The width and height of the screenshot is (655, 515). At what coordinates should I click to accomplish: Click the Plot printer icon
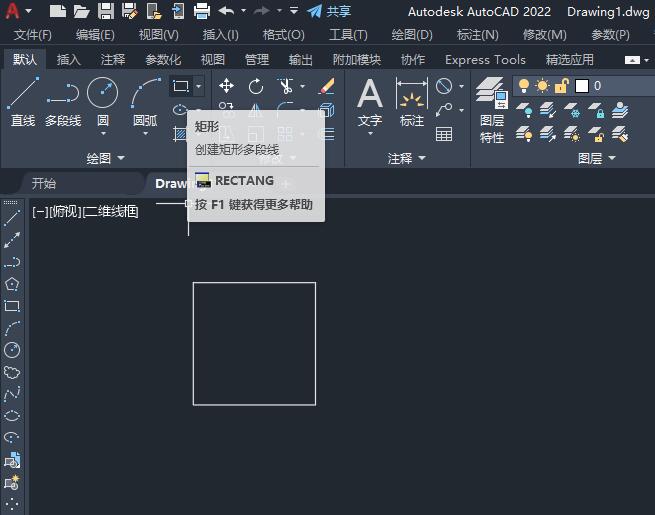(202, 11)
